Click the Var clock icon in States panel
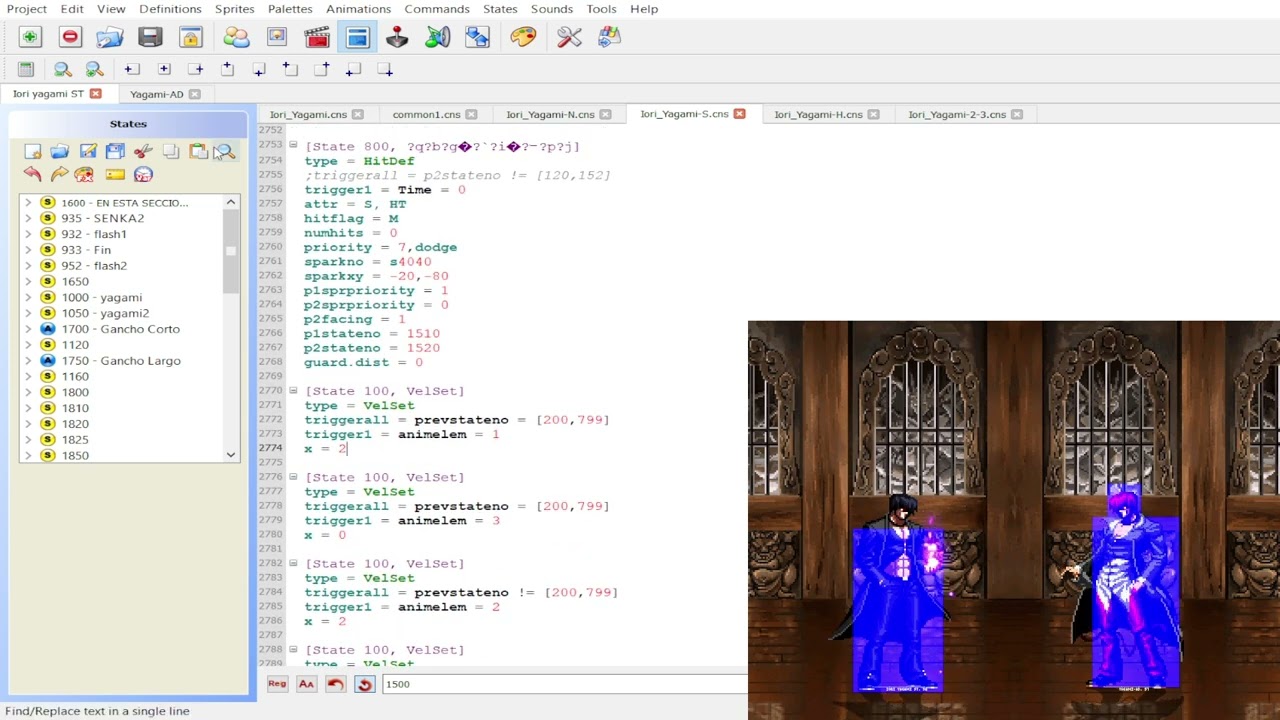Screen dimensions: 1280x720 [x=143, y=175]
